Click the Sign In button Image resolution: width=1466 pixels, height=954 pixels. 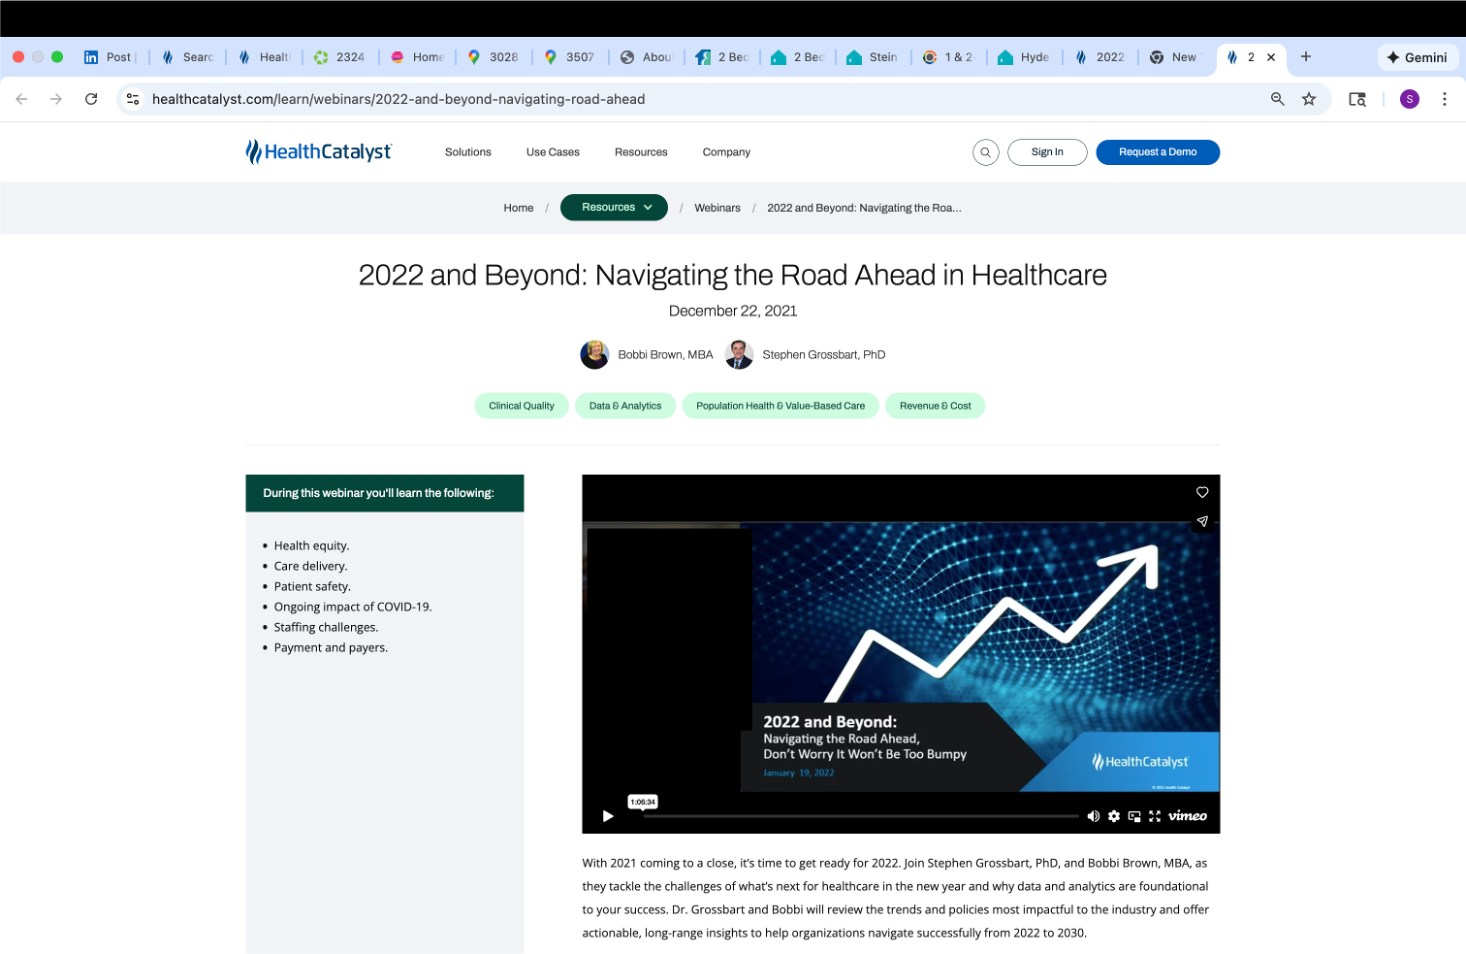(x=1047, y=152)
